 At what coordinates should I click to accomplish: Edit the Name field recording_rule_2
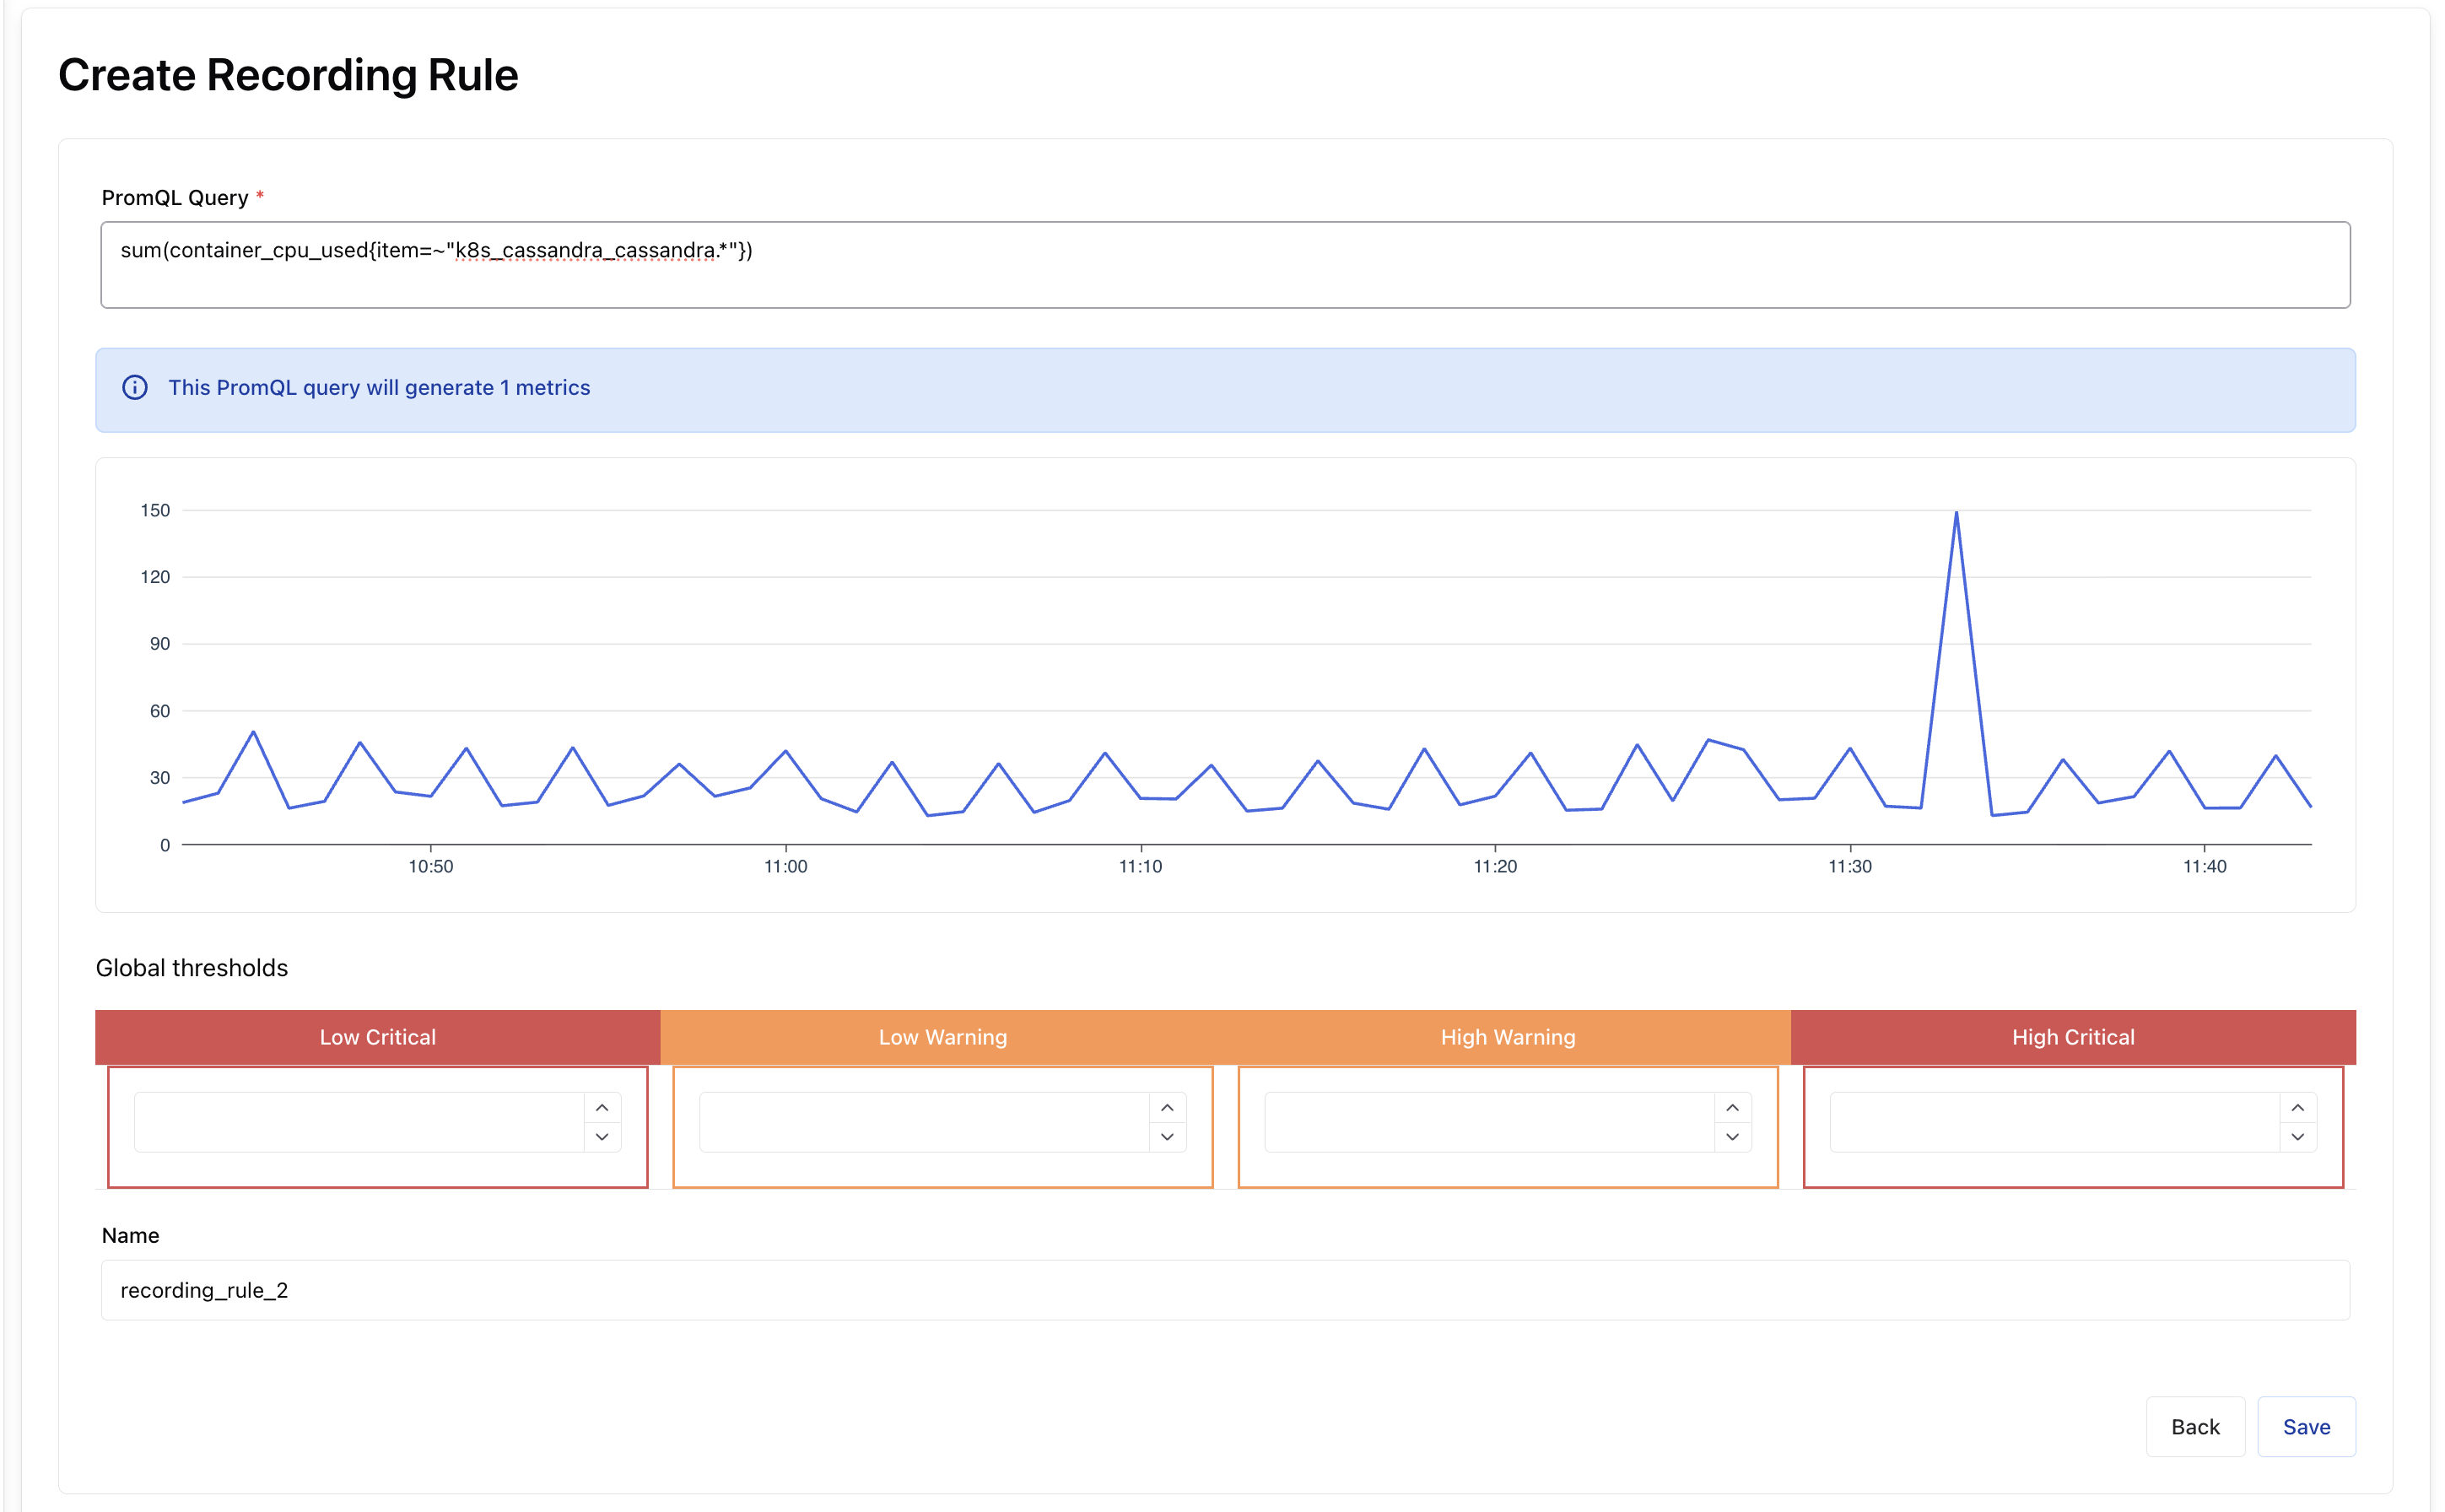(x=1224, y=1290)
